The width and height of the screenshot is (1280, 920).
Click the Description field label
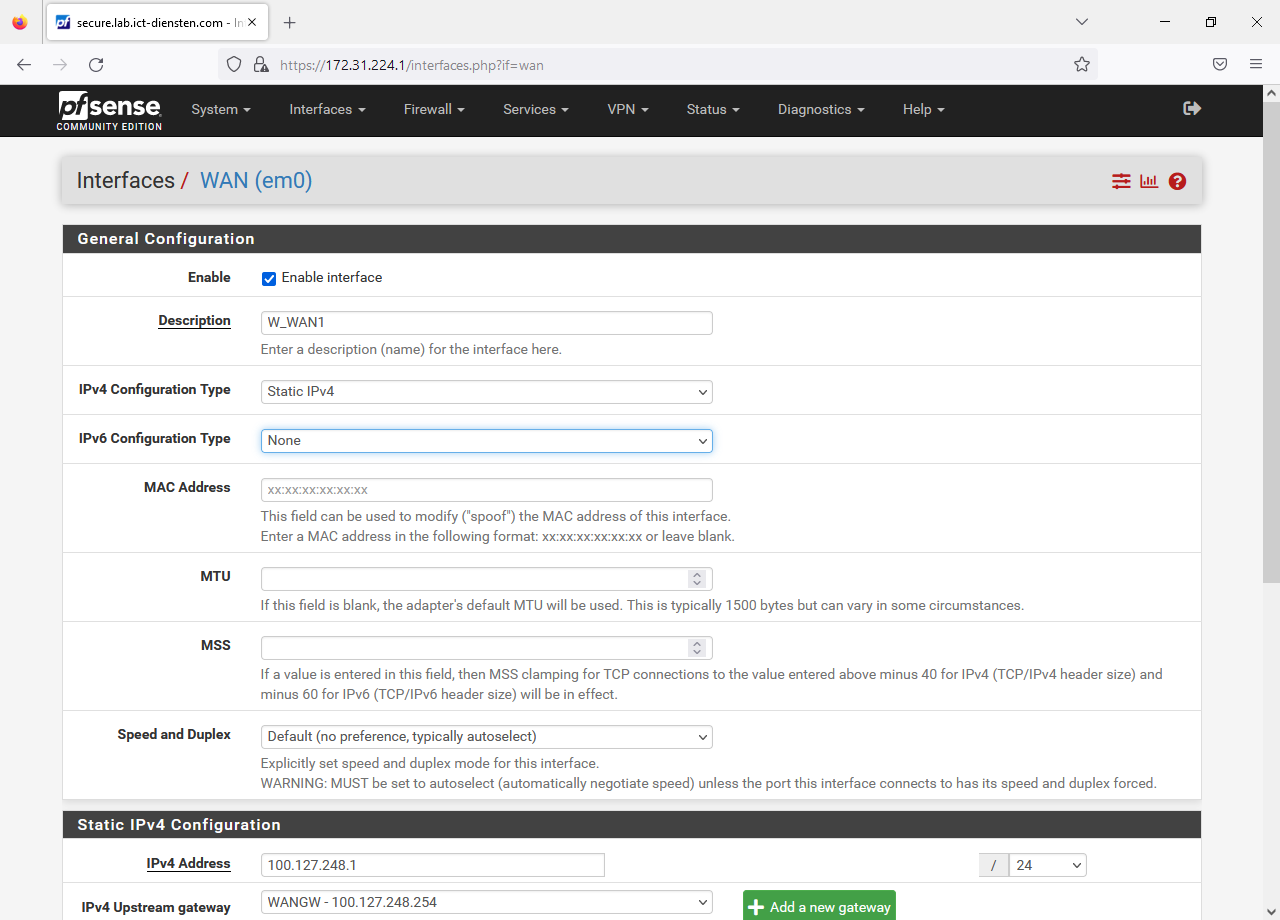[194, 320]
